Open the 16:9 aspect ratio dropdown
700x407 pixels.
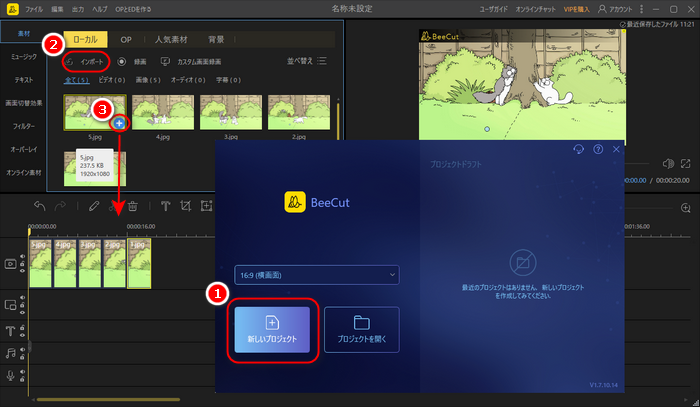[315, 274]
